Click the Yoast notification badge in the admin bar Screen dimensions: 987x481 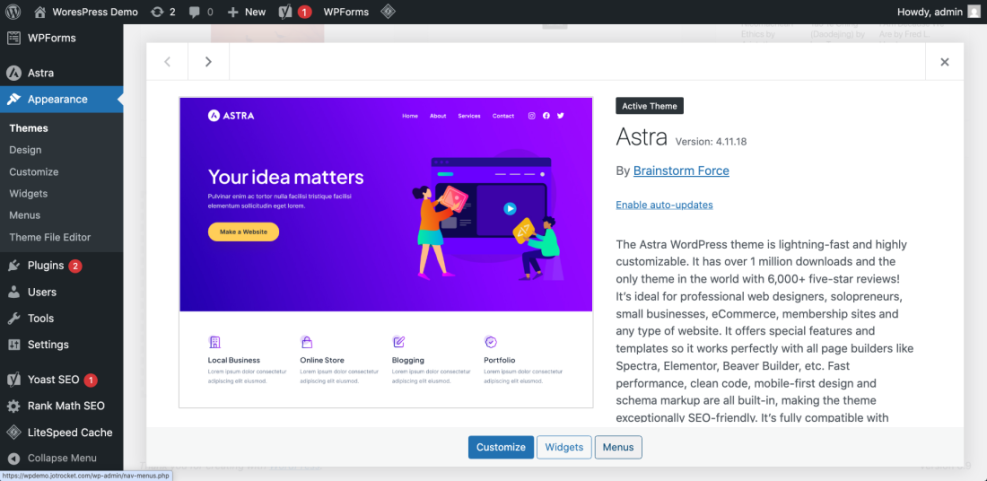click(x=305, y=11)
